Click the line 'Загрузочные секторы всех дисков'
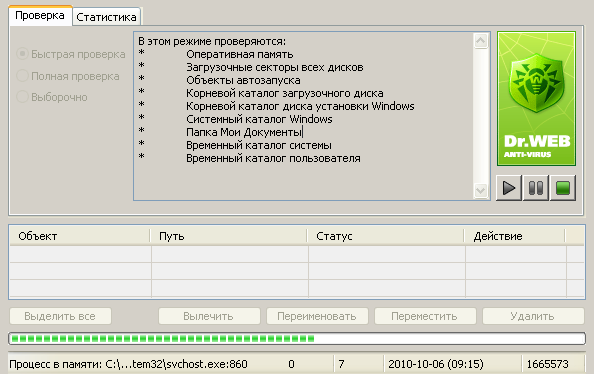This screenshot has width=594, height=374. coord(275,67)
